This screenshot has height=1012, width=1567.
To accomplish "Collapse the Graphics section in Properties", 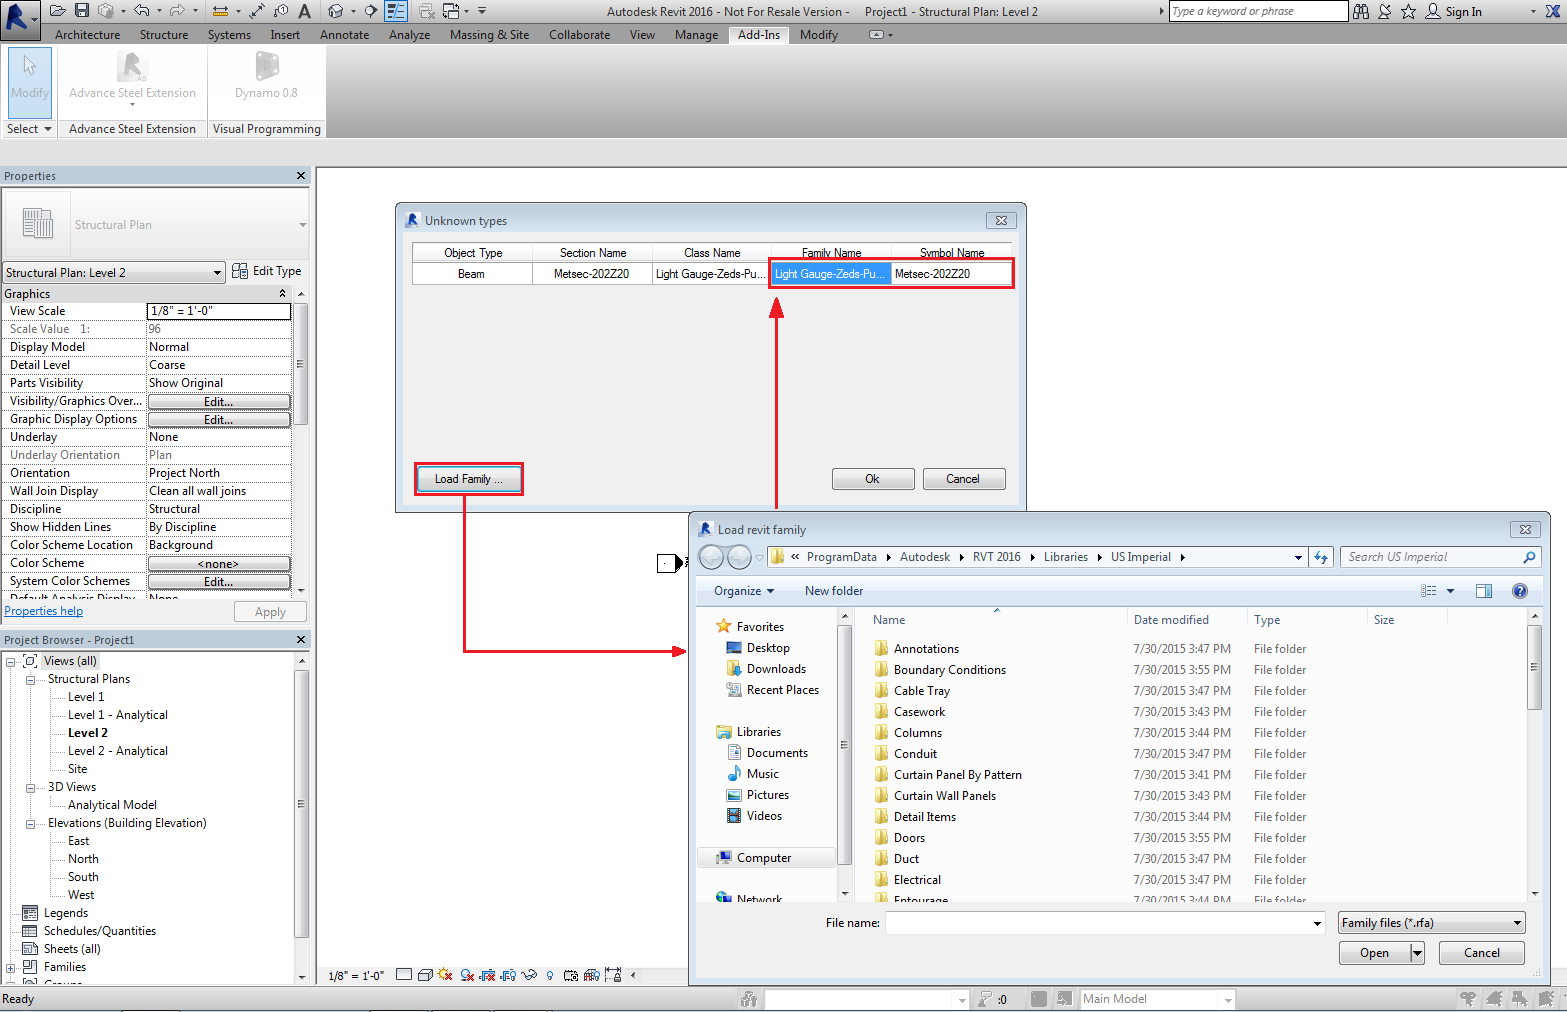I will (x=282, y=294).
